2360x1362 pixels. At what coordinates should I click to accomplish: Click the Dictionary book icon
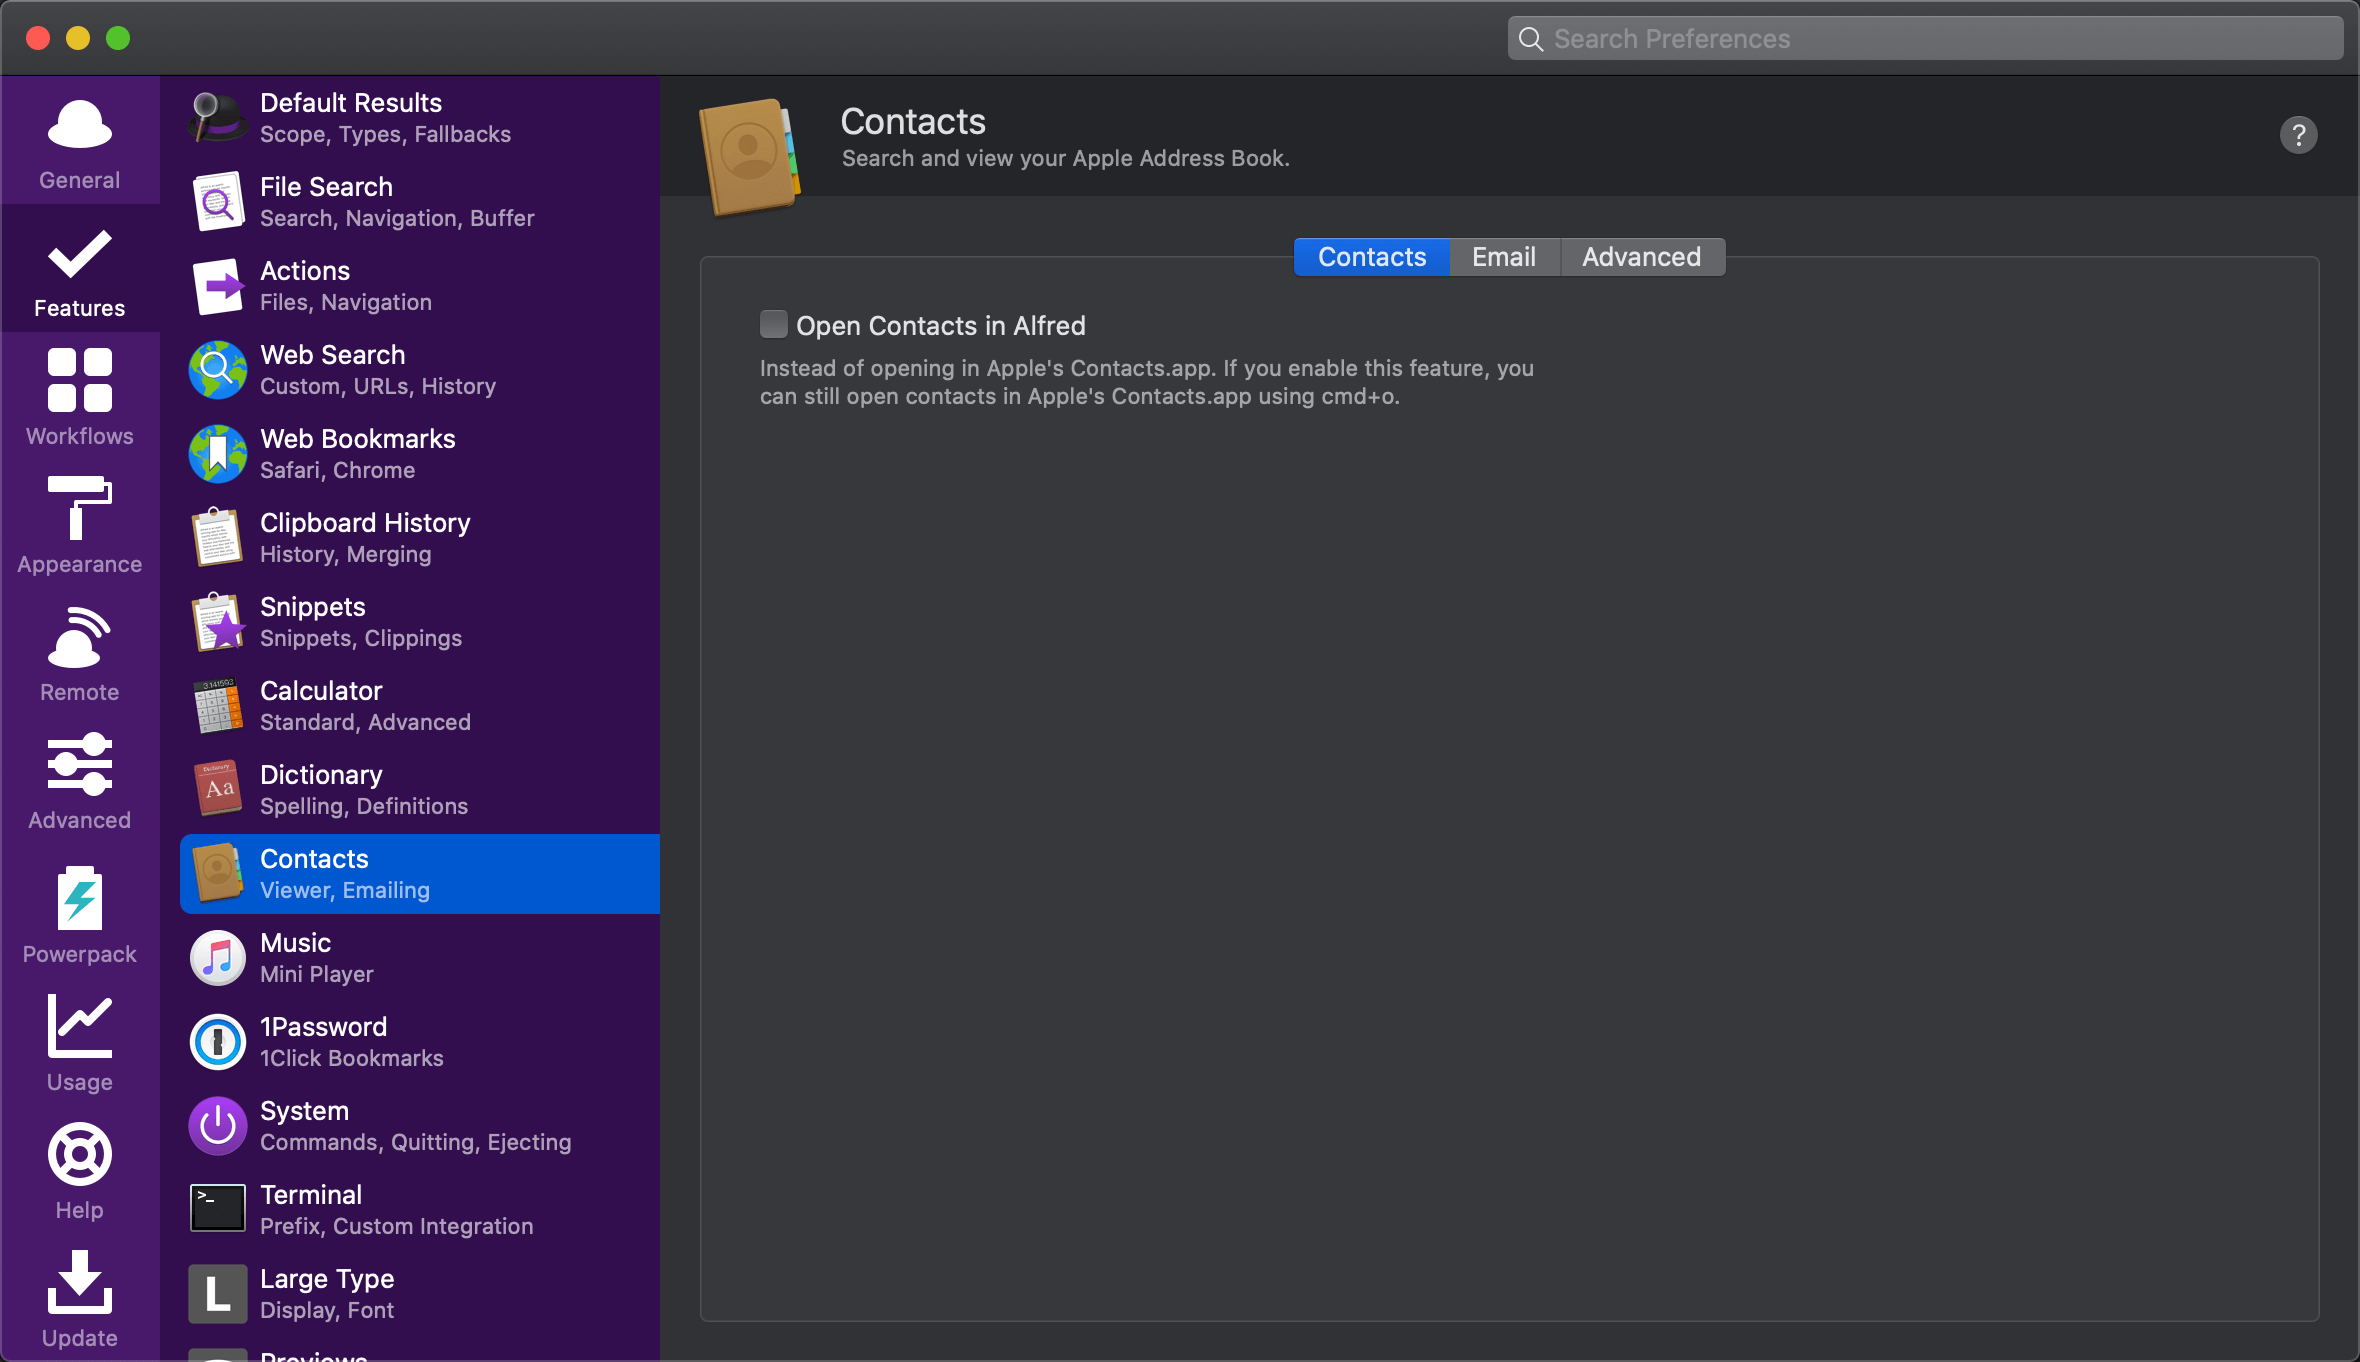[218, 790]
